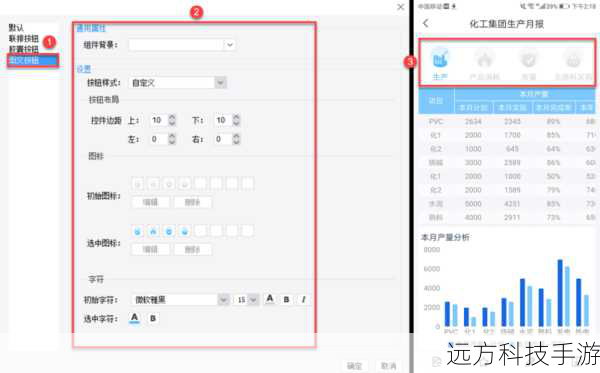
Task: Click the 3000 table cell
Action: click(473, 163)
